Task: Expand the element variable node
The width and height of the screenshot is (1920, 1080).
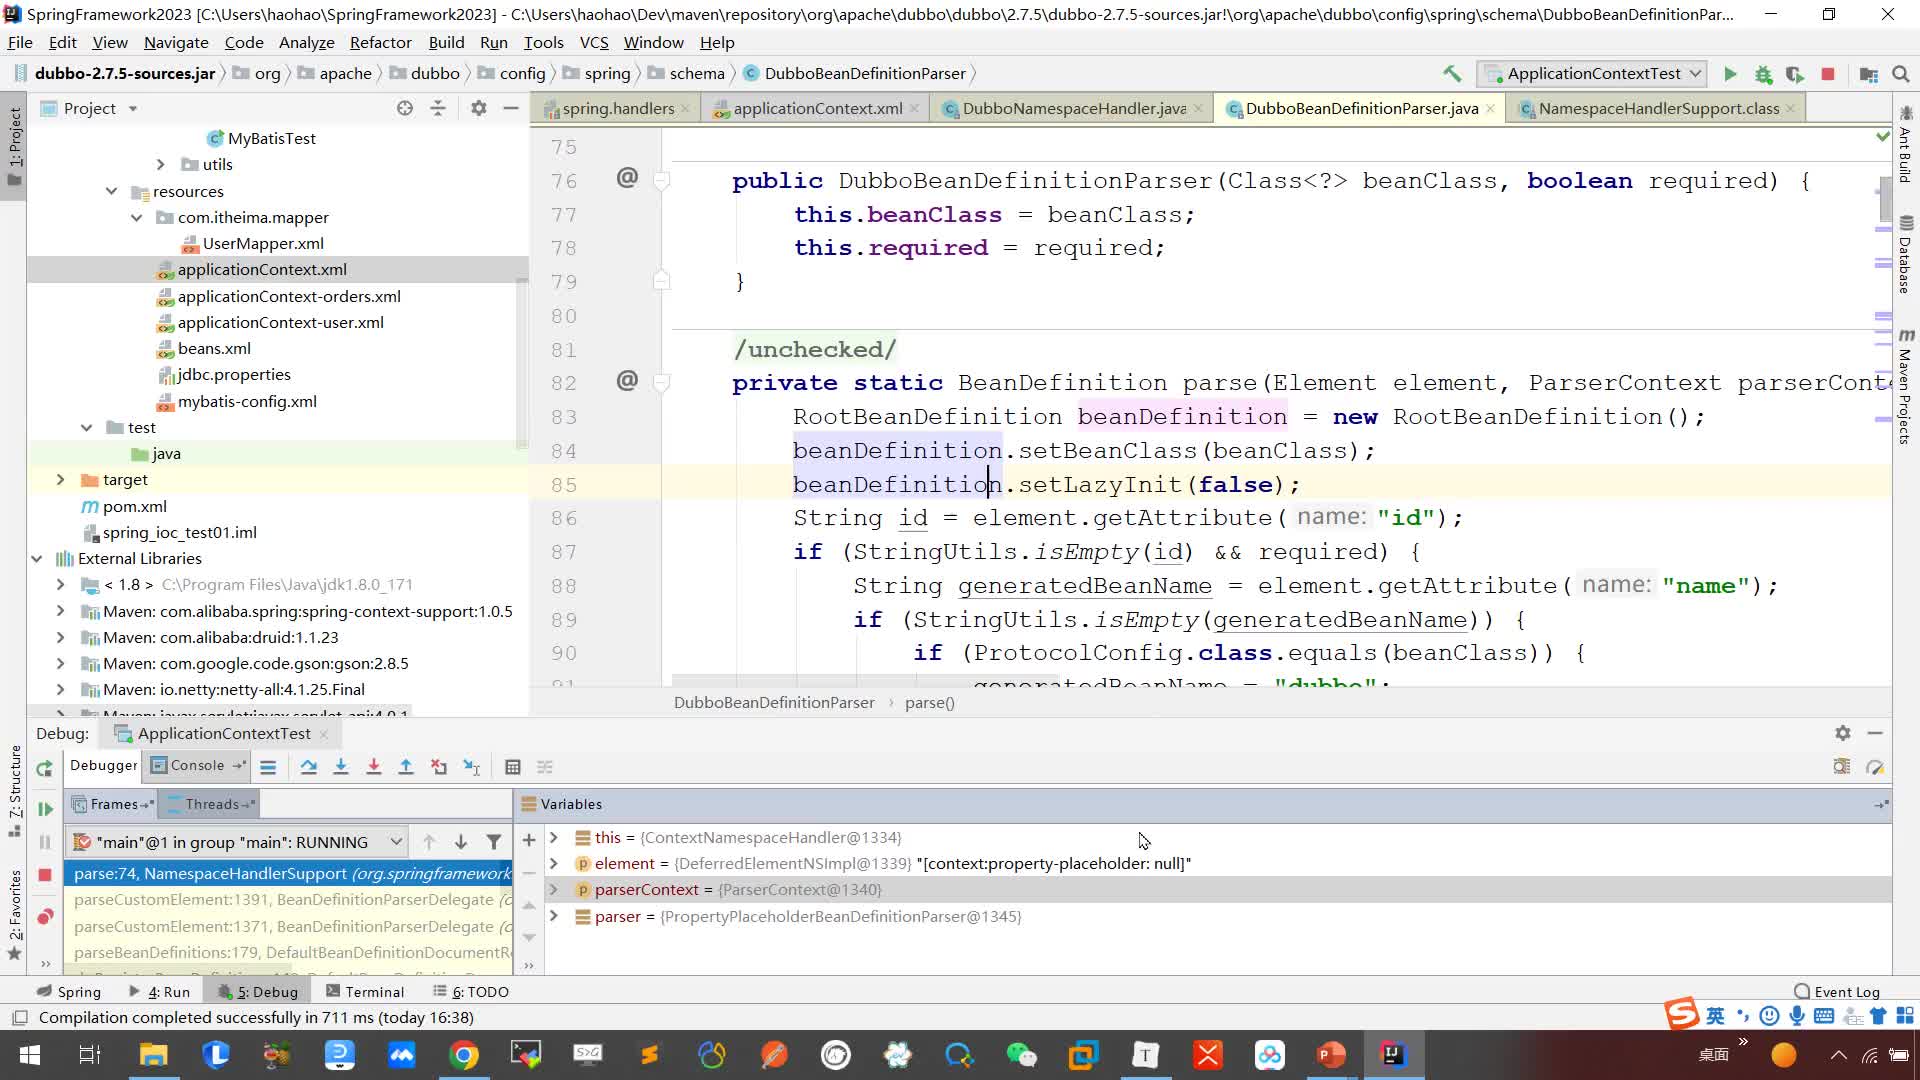Action: [553, 863]
